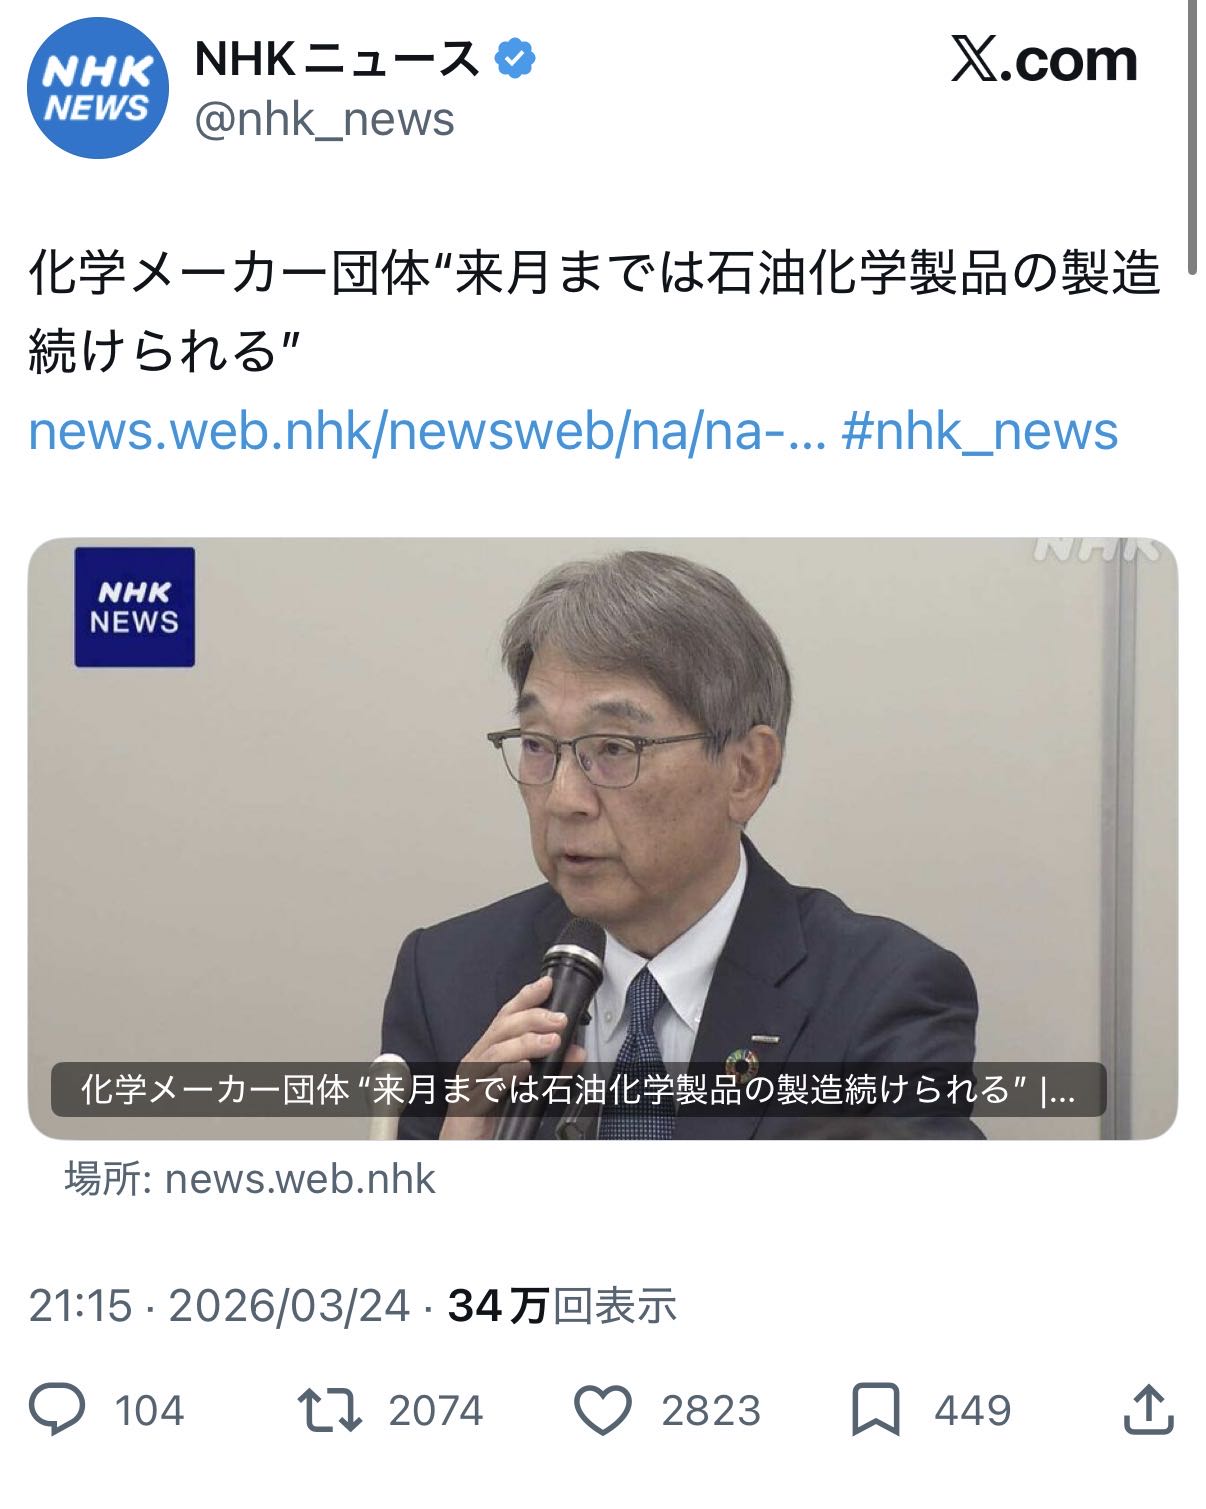Tap the repost arrows icon

(x=330, y=1410)
